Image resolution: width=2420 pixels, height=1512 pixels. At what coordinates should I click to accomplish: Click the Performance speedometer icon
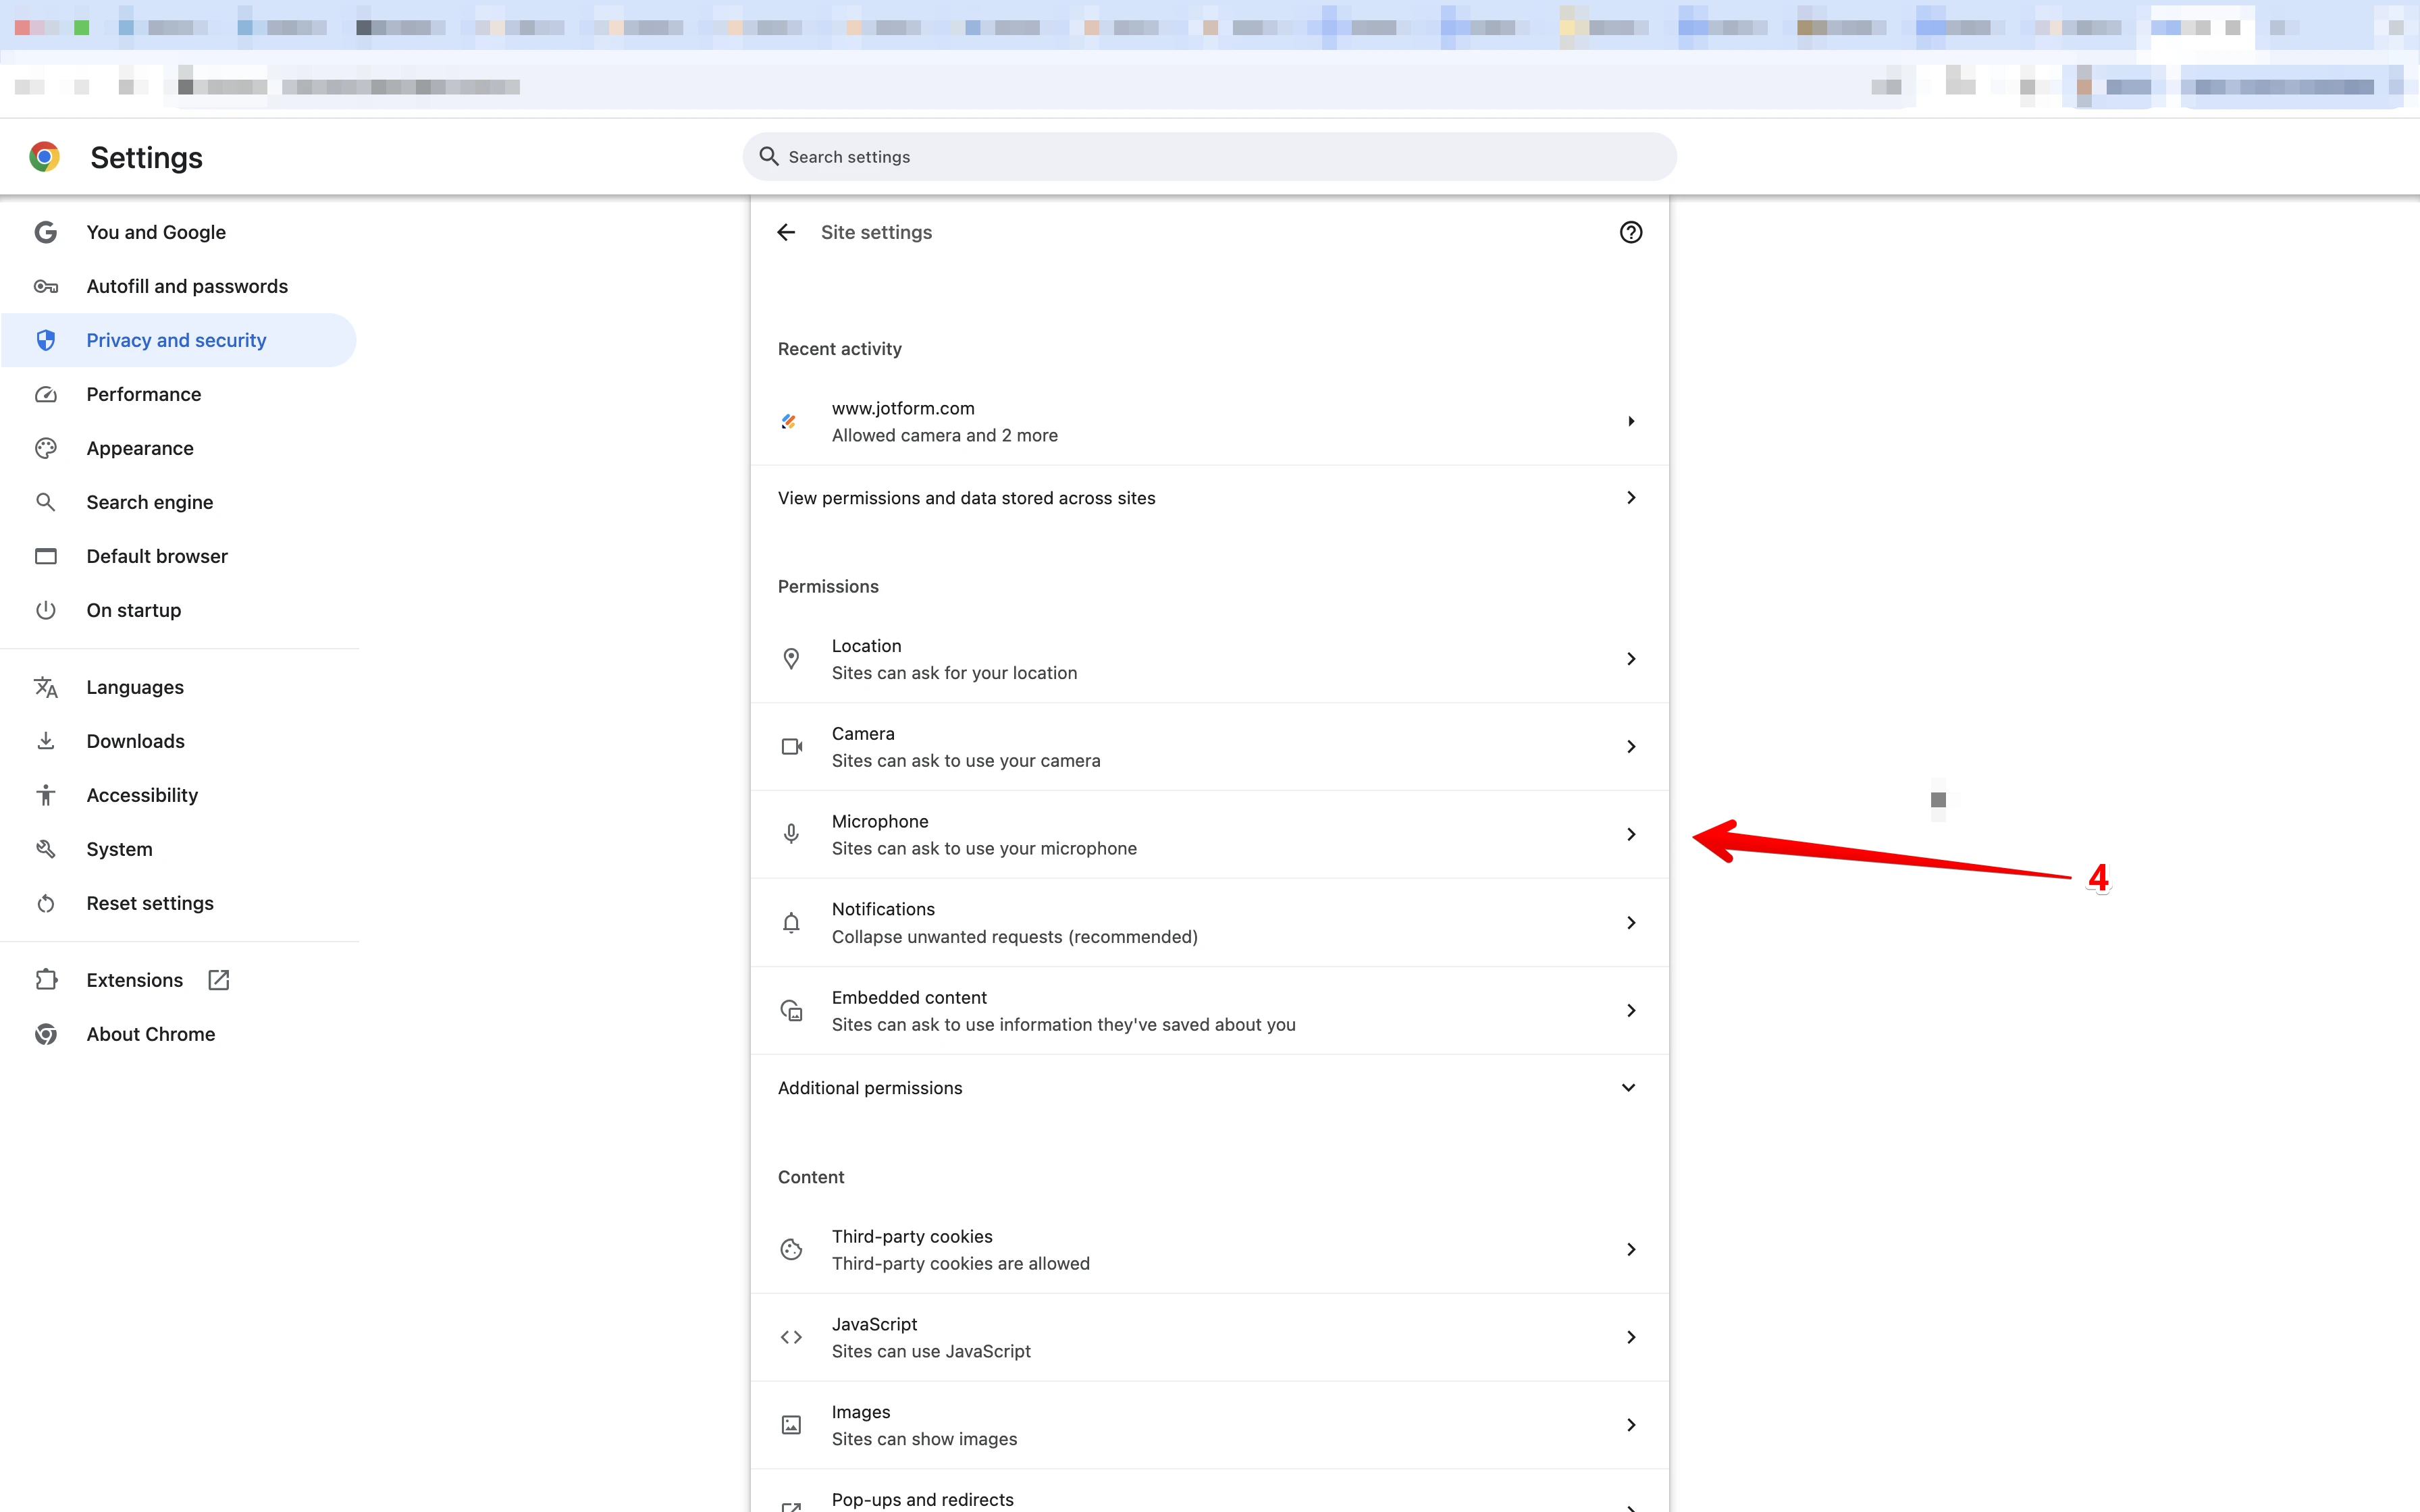point(46,394)
